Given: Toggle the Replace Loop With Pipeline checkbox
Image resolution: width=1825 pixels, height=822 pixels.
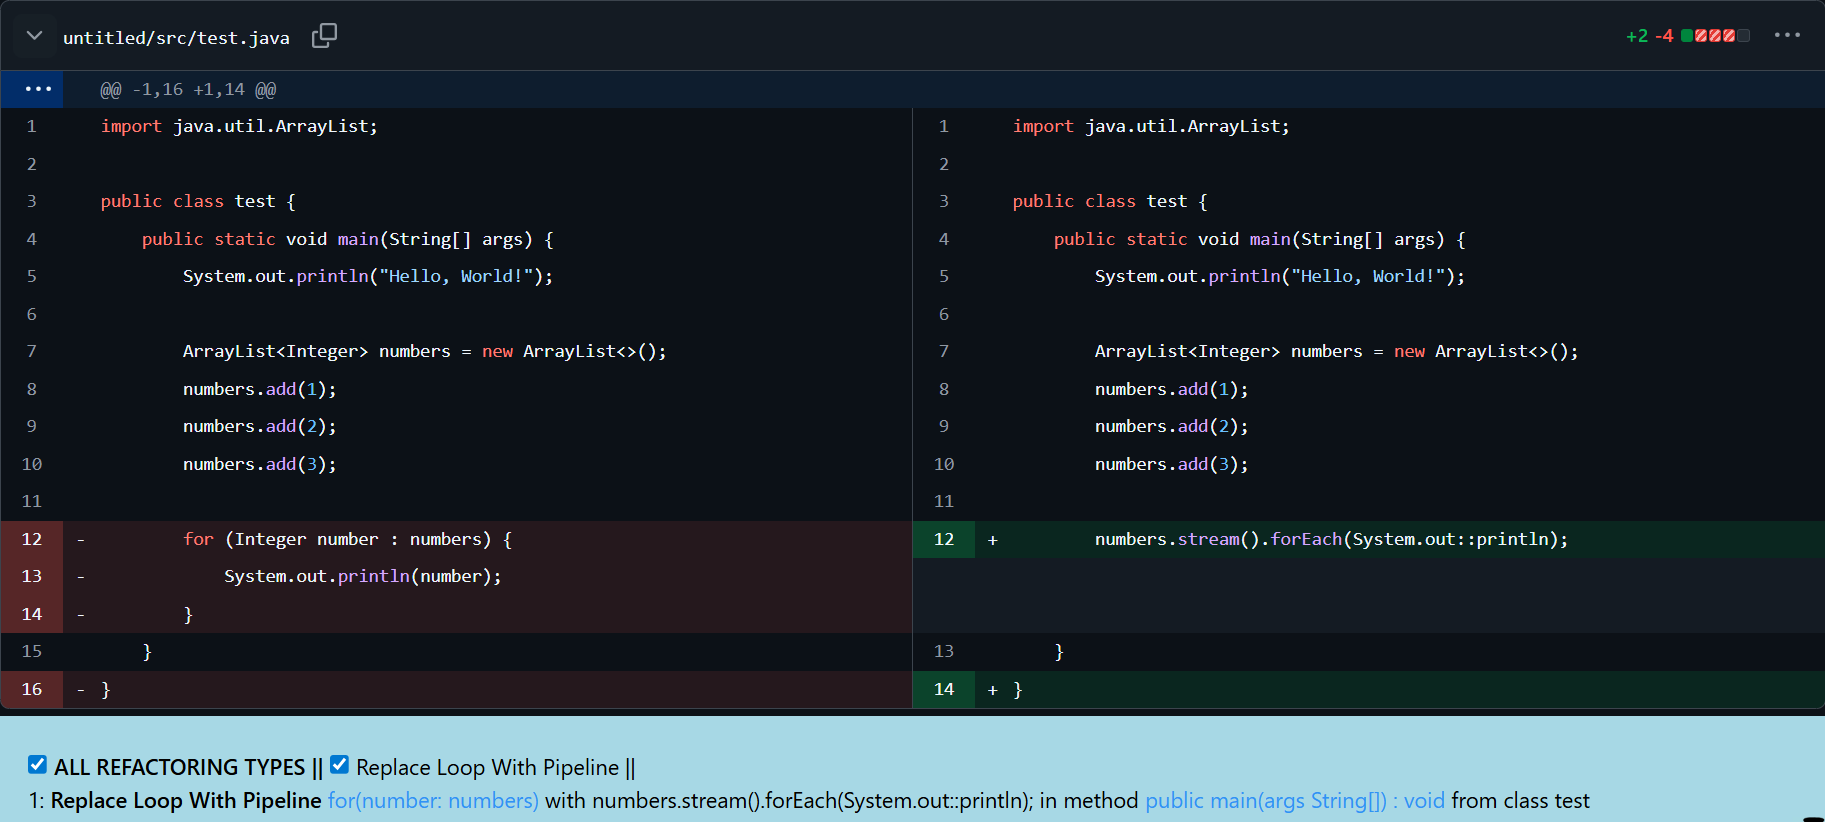Looking at the screenshot, I should pos(340,765).
